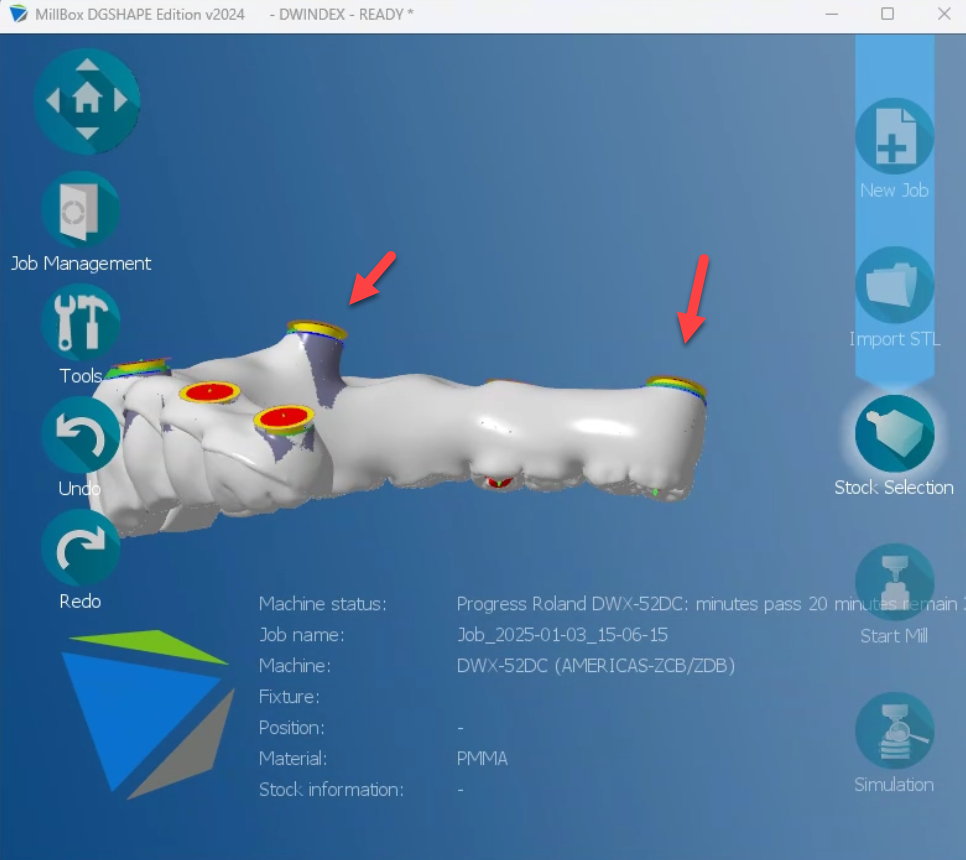Viewport: 966px width, 860px height.
Task: Click the Material: label
Action: [x=293, y=758]
